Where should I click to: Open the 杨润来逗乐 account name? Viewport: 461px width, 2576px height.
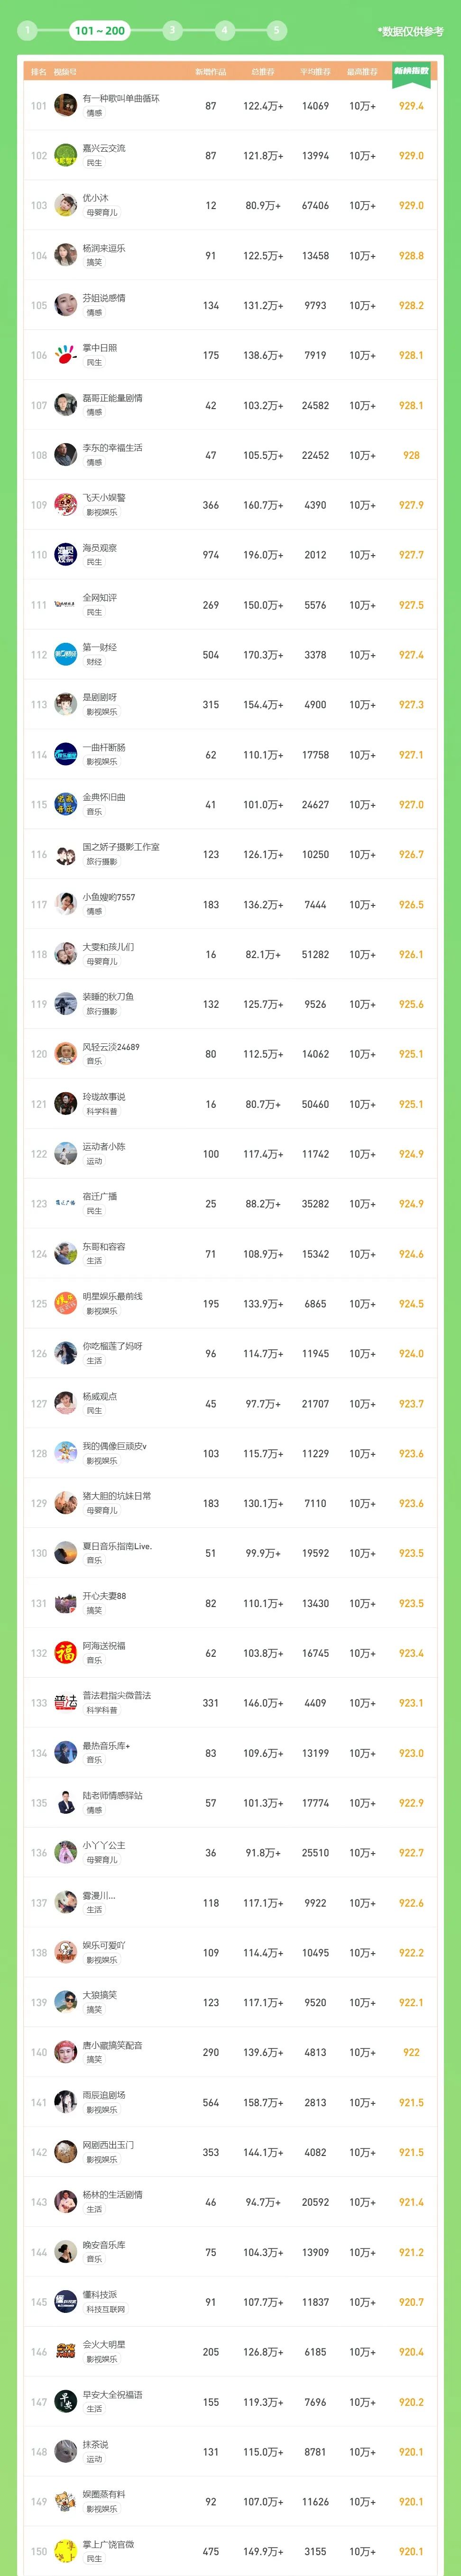tap(104, 248)
